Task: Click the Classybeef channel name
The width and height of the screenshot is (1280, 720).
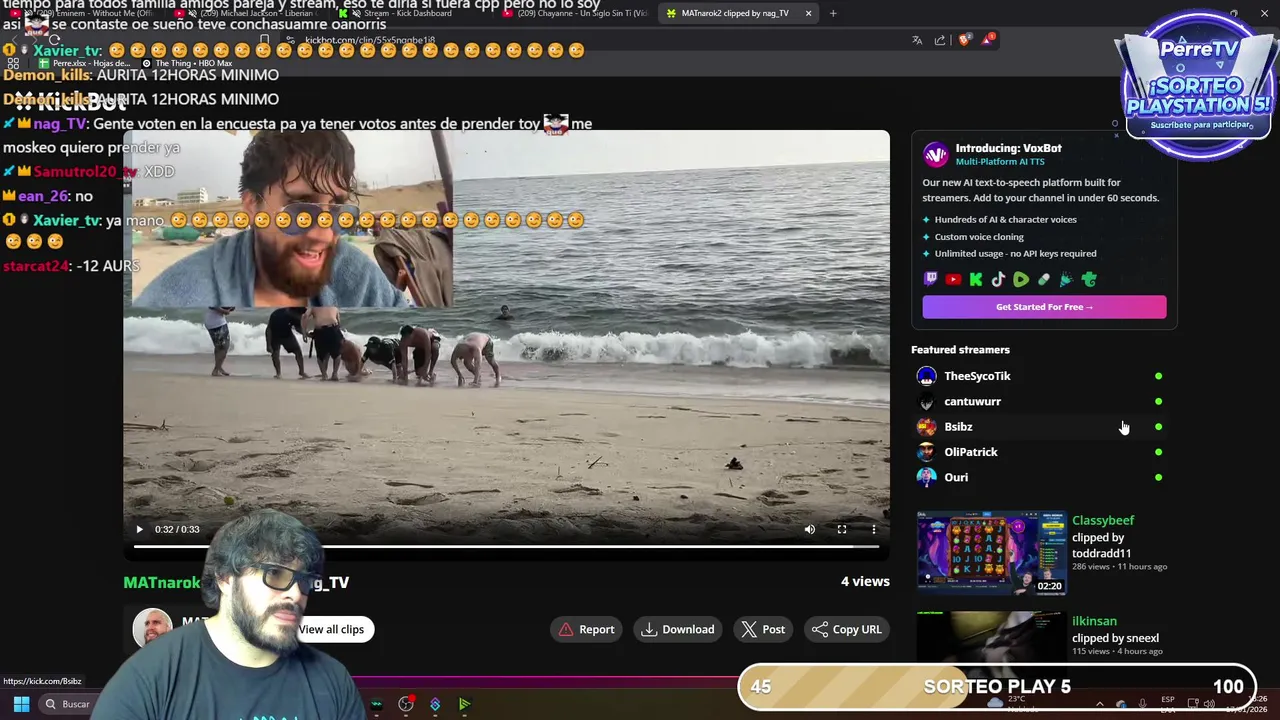Action: [1103, 520]
